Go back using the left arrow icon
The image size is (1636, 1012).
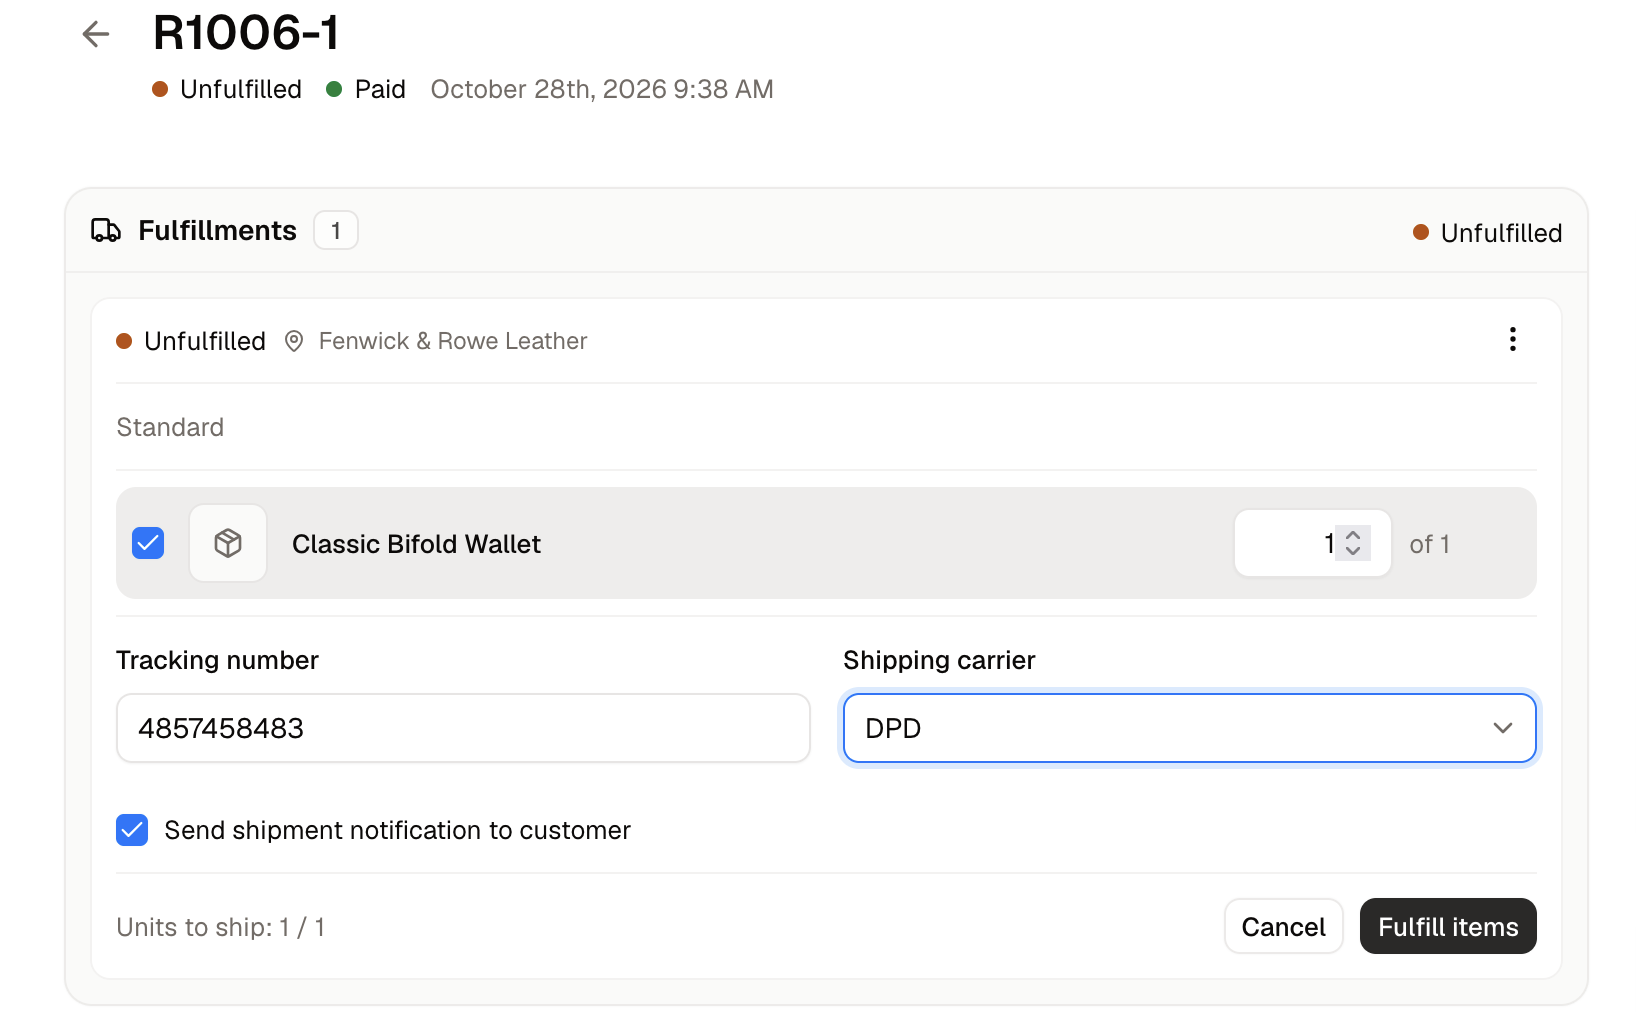point(96,34)
